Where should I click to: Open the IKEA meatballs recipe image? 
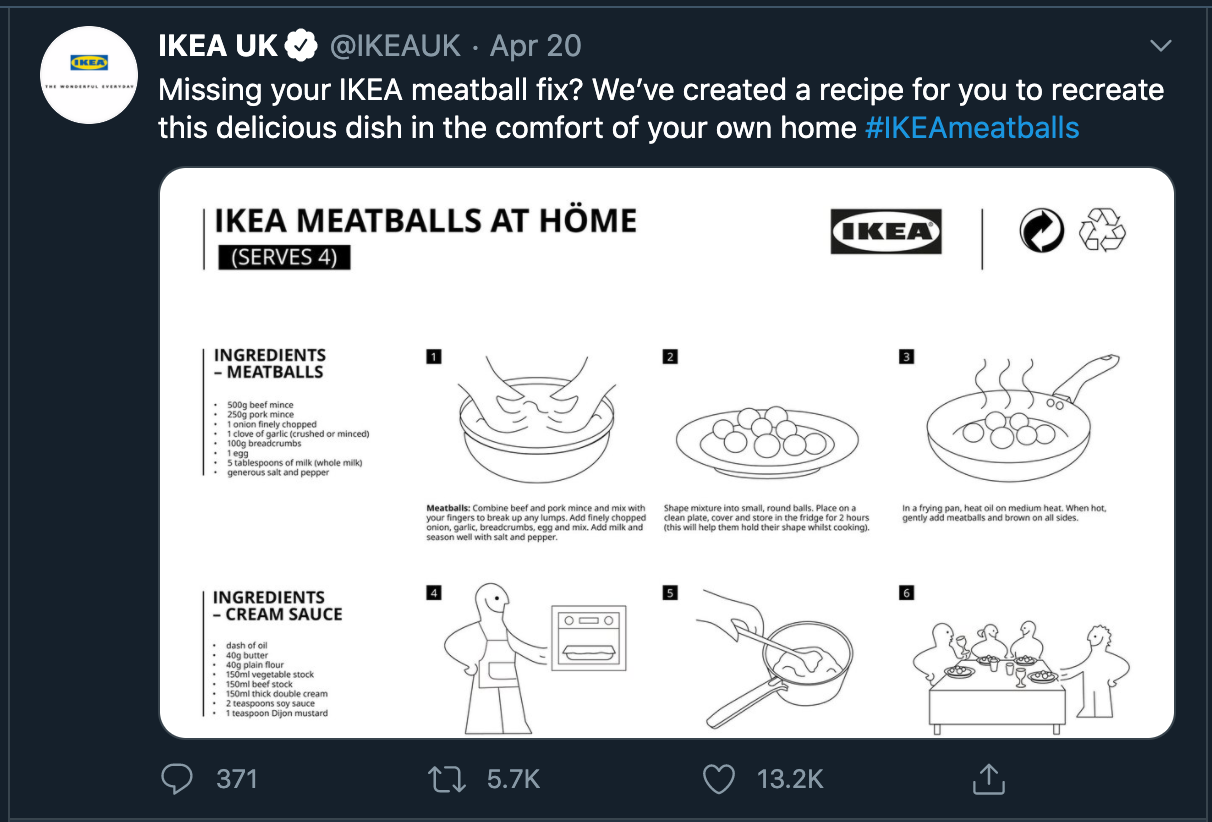[667, 453]
